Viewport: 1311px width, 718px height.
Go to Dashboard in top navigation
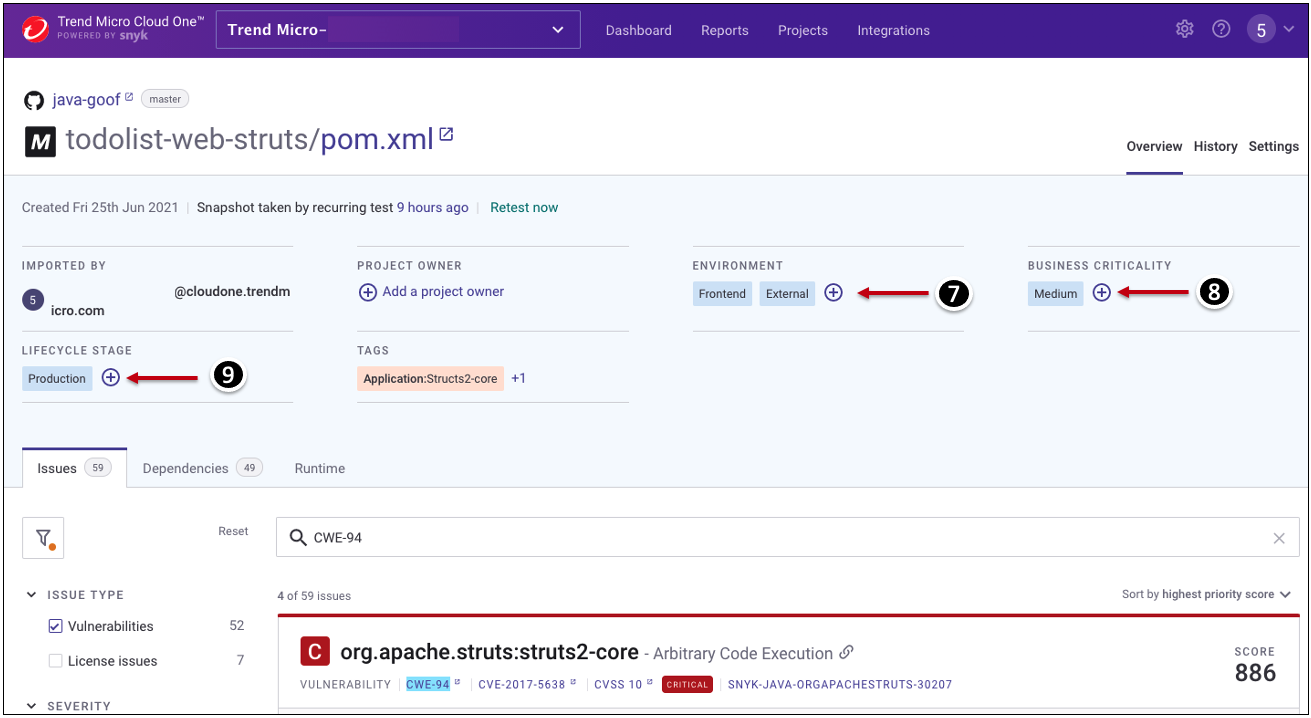tap(639, 30)
